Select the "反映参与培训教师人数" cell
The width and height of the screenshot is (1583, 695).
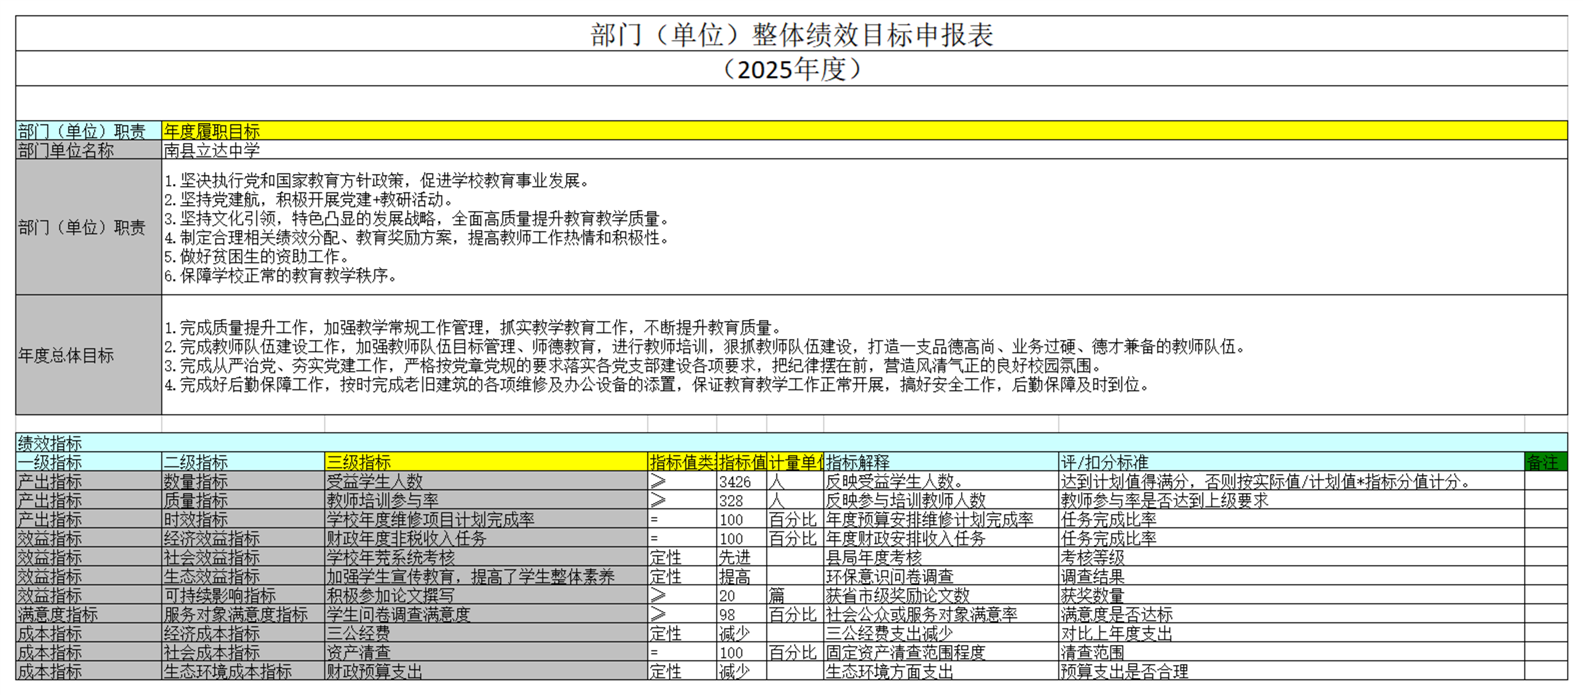(x=941, y=500)
